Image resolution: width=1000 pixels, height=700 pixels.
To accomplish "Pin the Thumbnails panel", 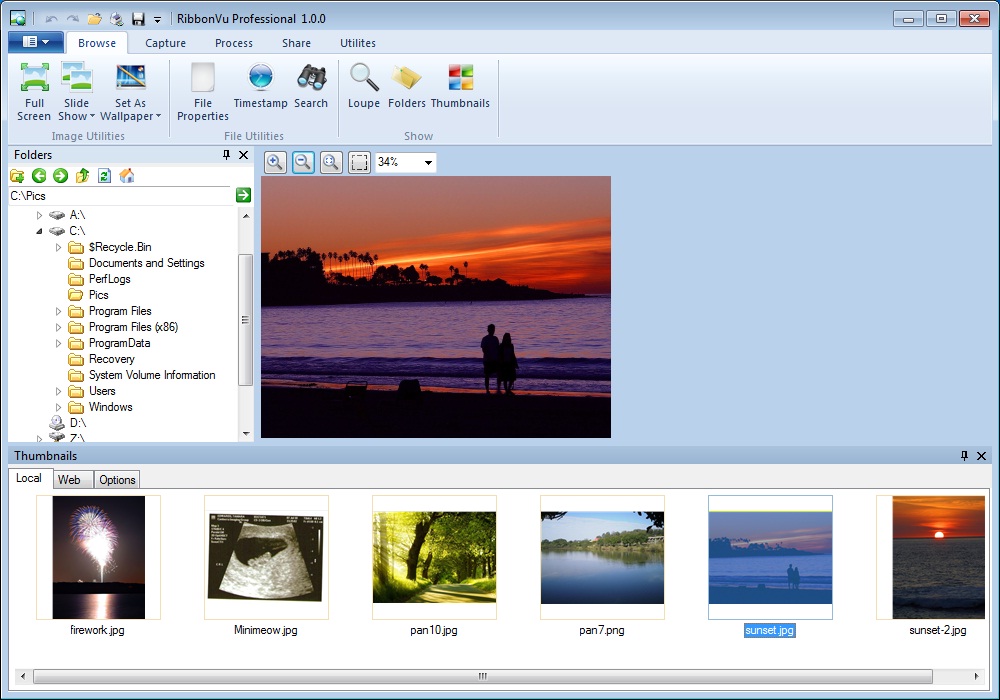I will [964, 456].
